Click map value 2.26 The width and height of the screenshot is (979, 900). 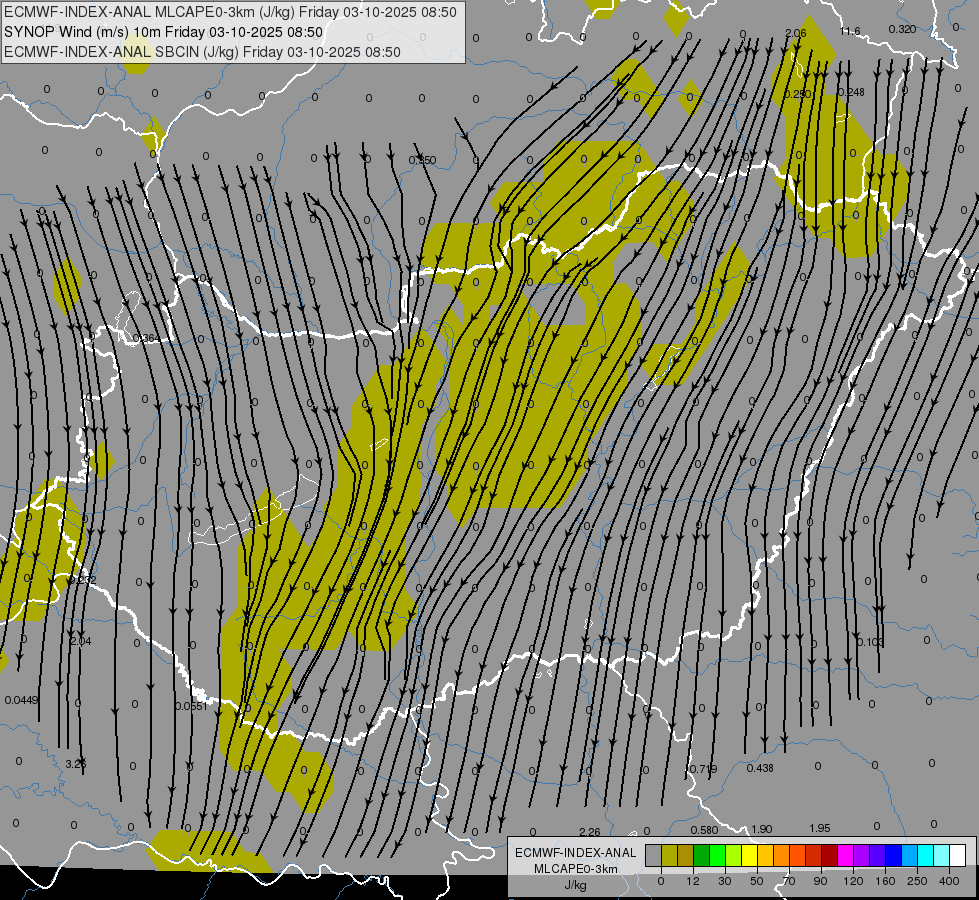(x=589, y=832)
